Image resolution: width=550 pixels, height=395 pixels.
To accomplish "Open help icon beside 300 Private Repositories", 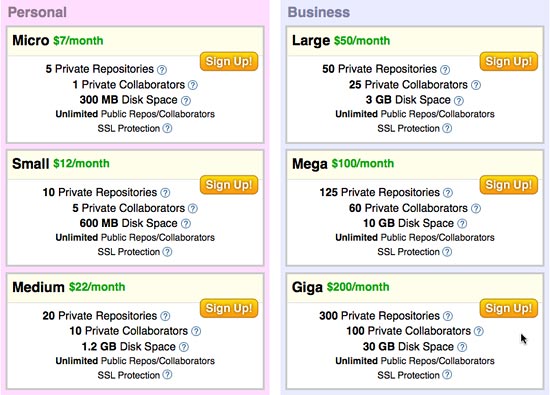I will pos(448,316).
